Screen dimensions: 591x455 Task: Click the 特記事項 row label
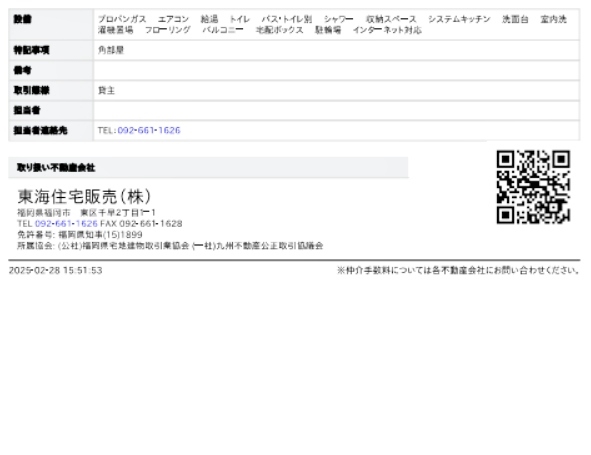[31, 50]
